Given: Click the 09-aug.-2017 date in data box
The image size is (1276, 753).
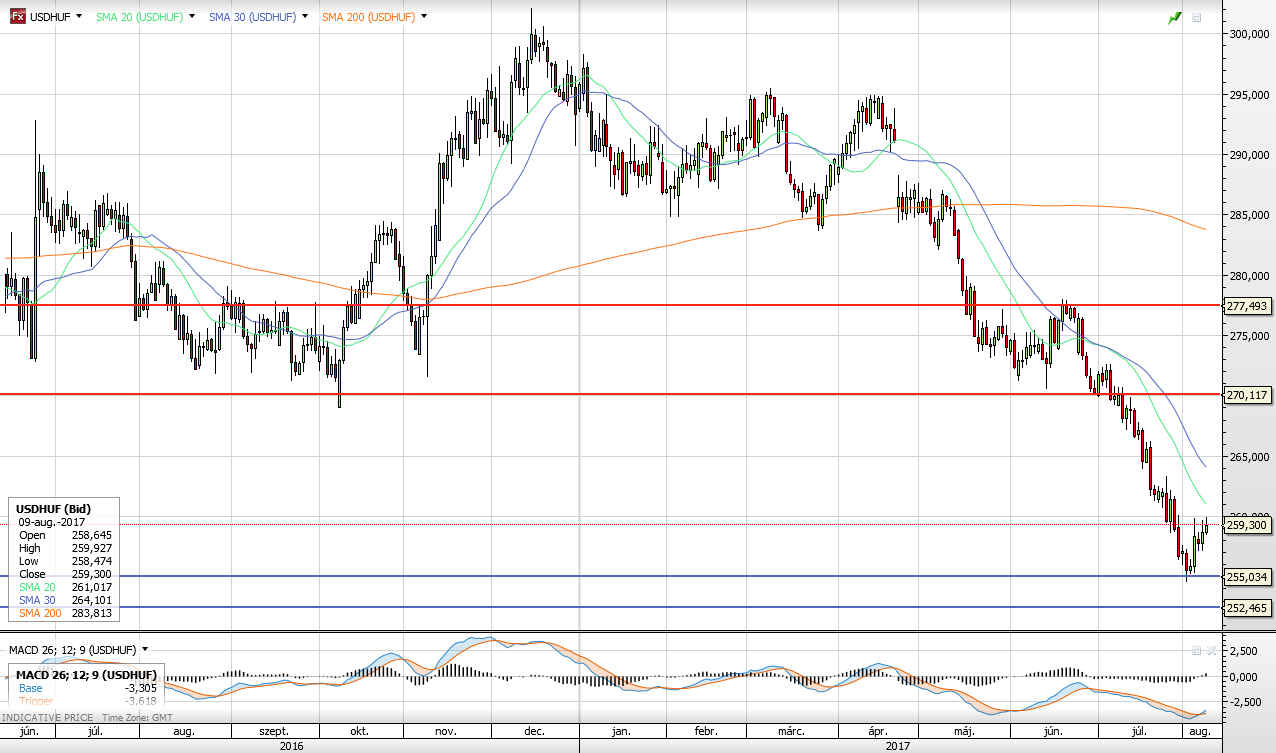Looking at the screenshot, I should (x=51, y=522).
